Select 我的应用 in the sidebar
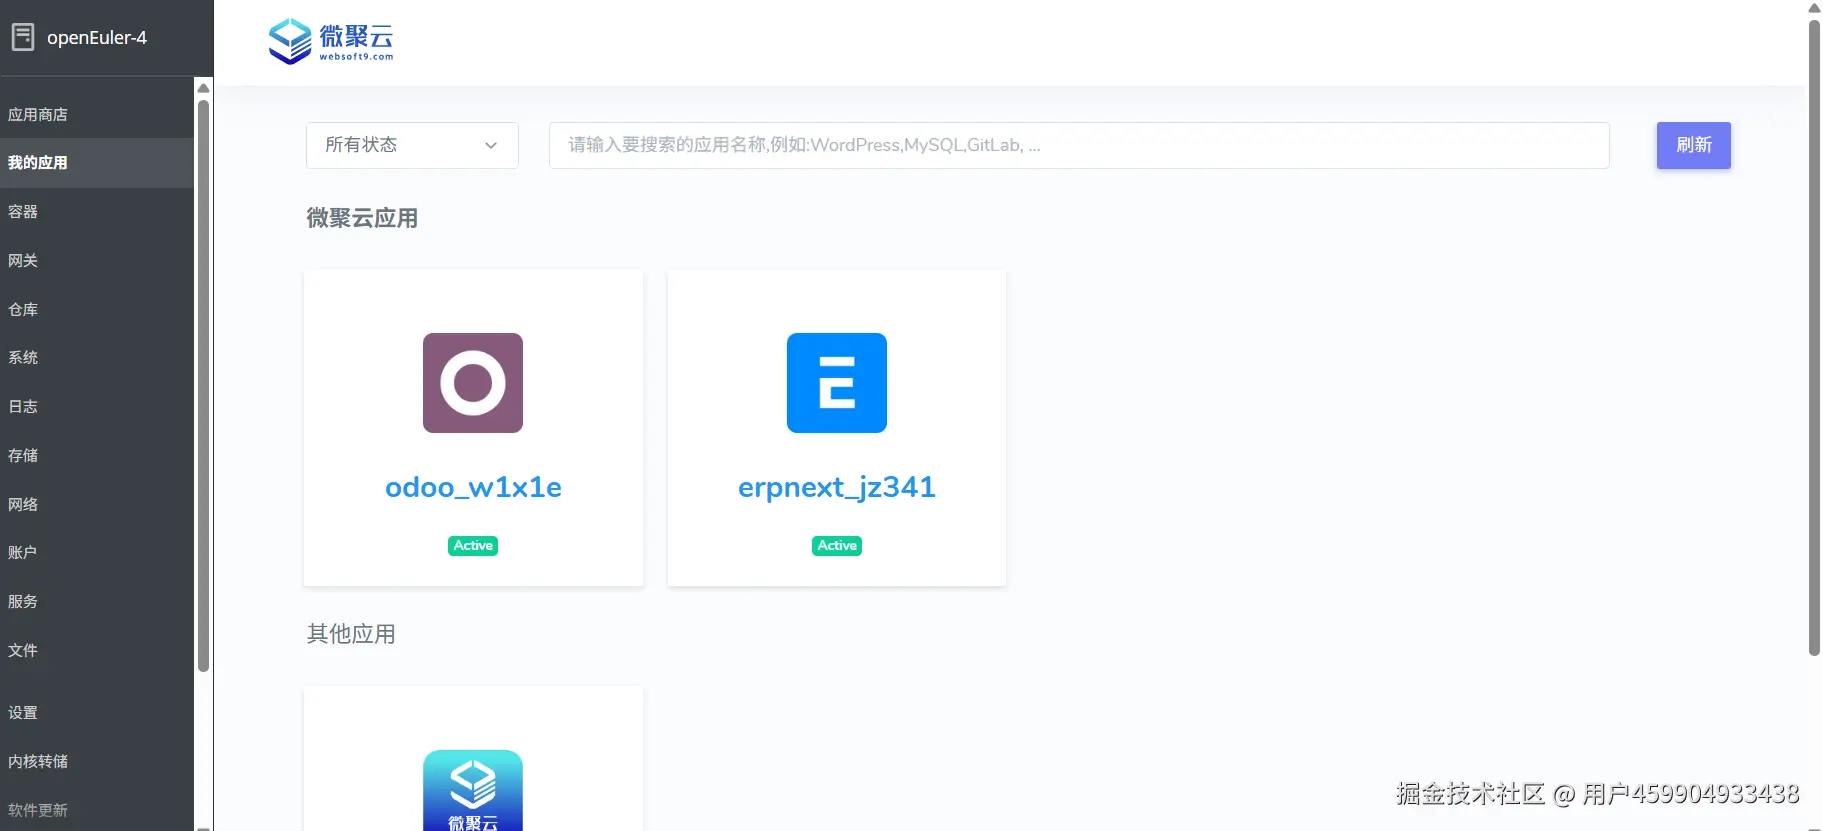 coord(97,163)
